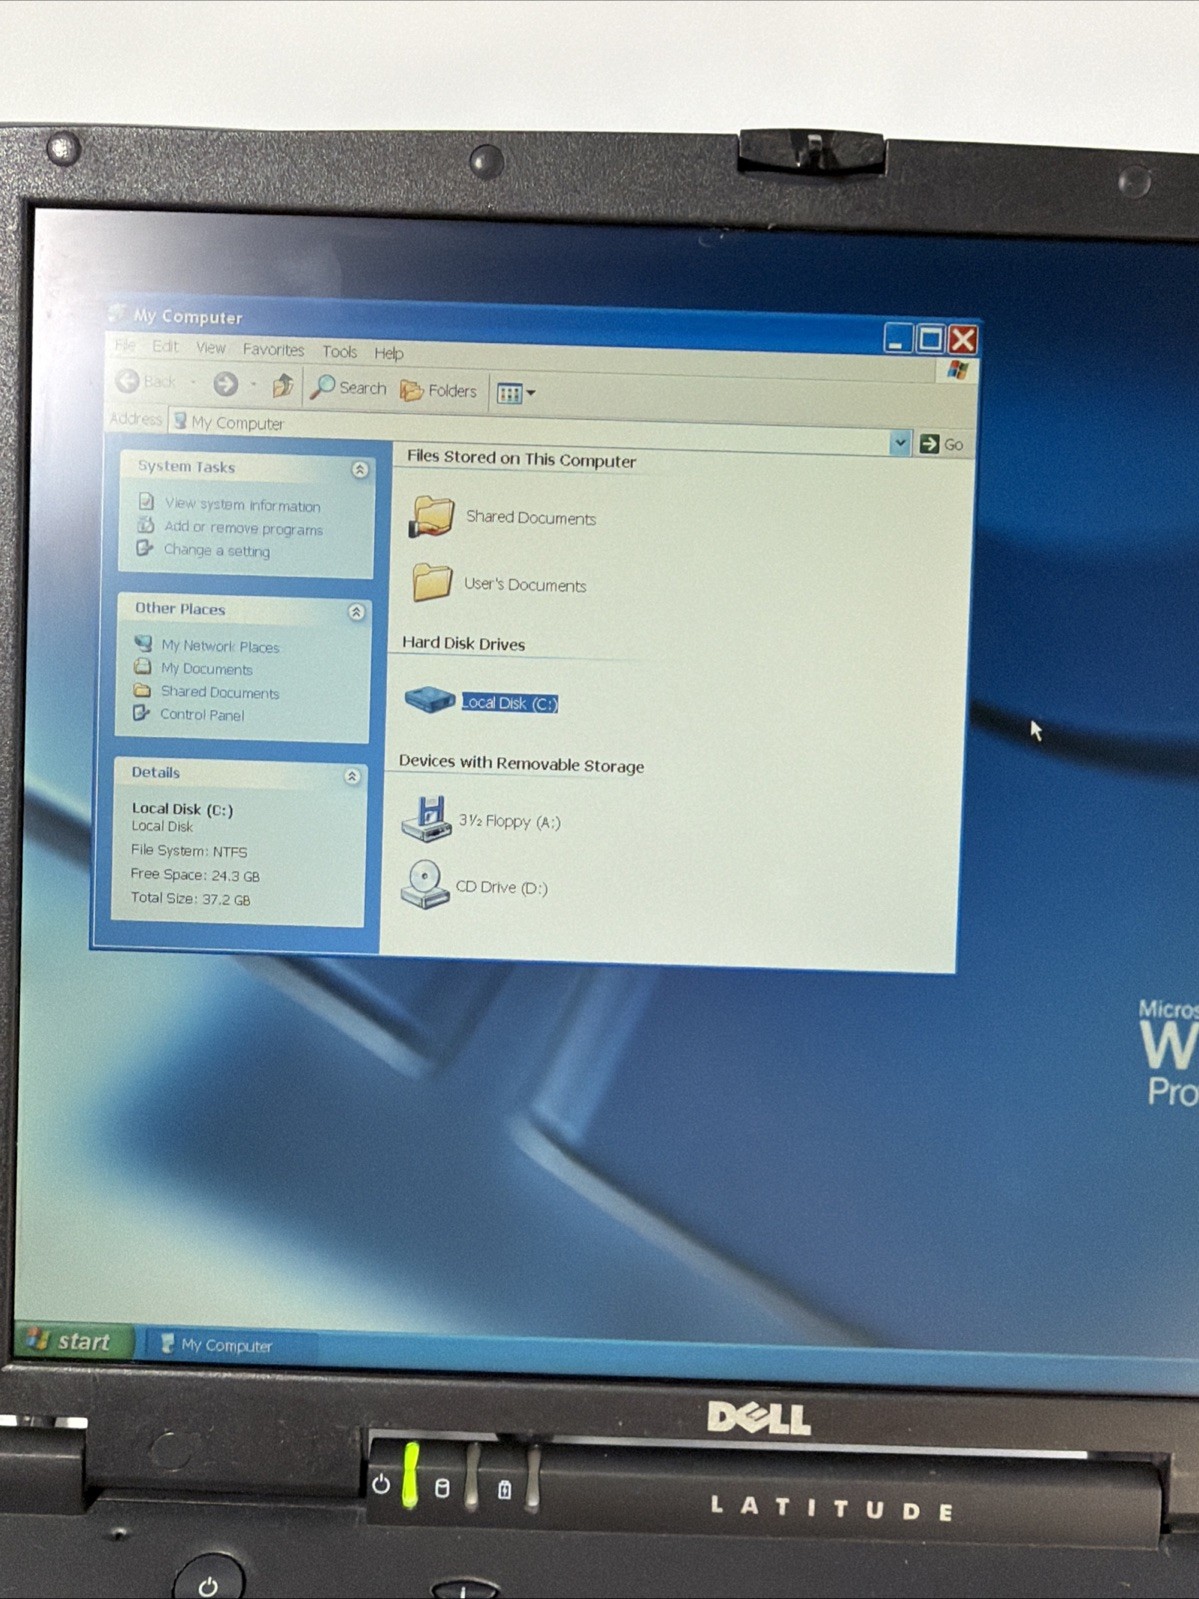Image resolution: width=1199 pixels, height=1599 pixels.
Task: Open the Back history dropdown arrow
Action: tap(193, 382)
